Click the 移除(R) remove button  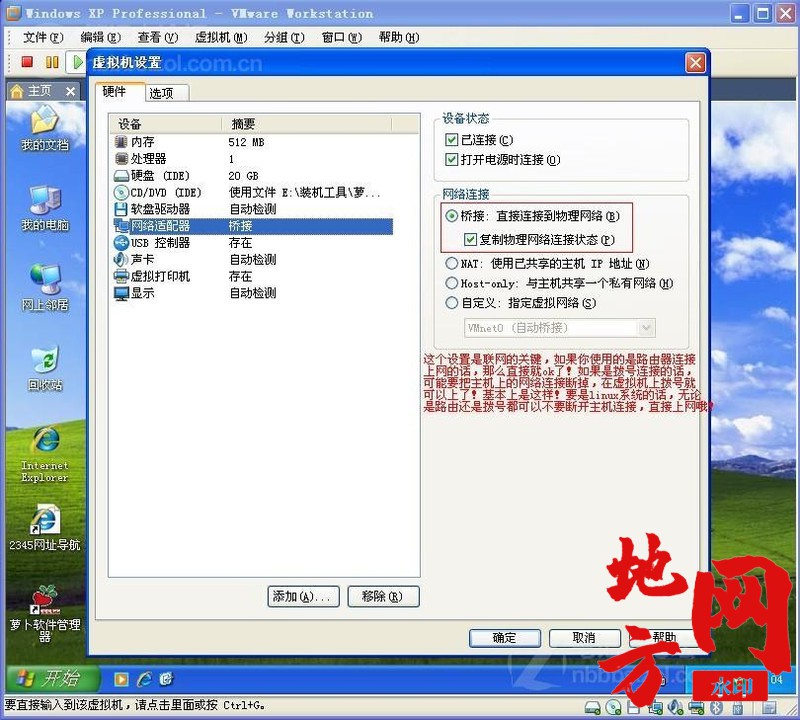383,596
